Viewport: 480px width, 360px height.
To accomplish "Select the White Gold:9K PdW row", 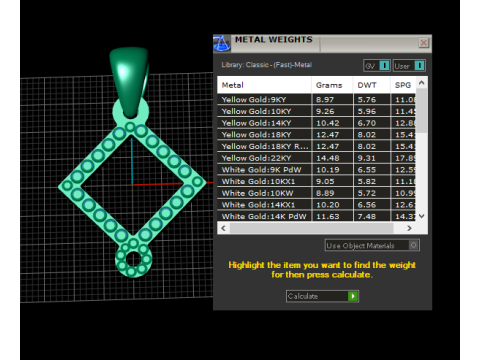I will pyautogui.click(x=316, y=169).
